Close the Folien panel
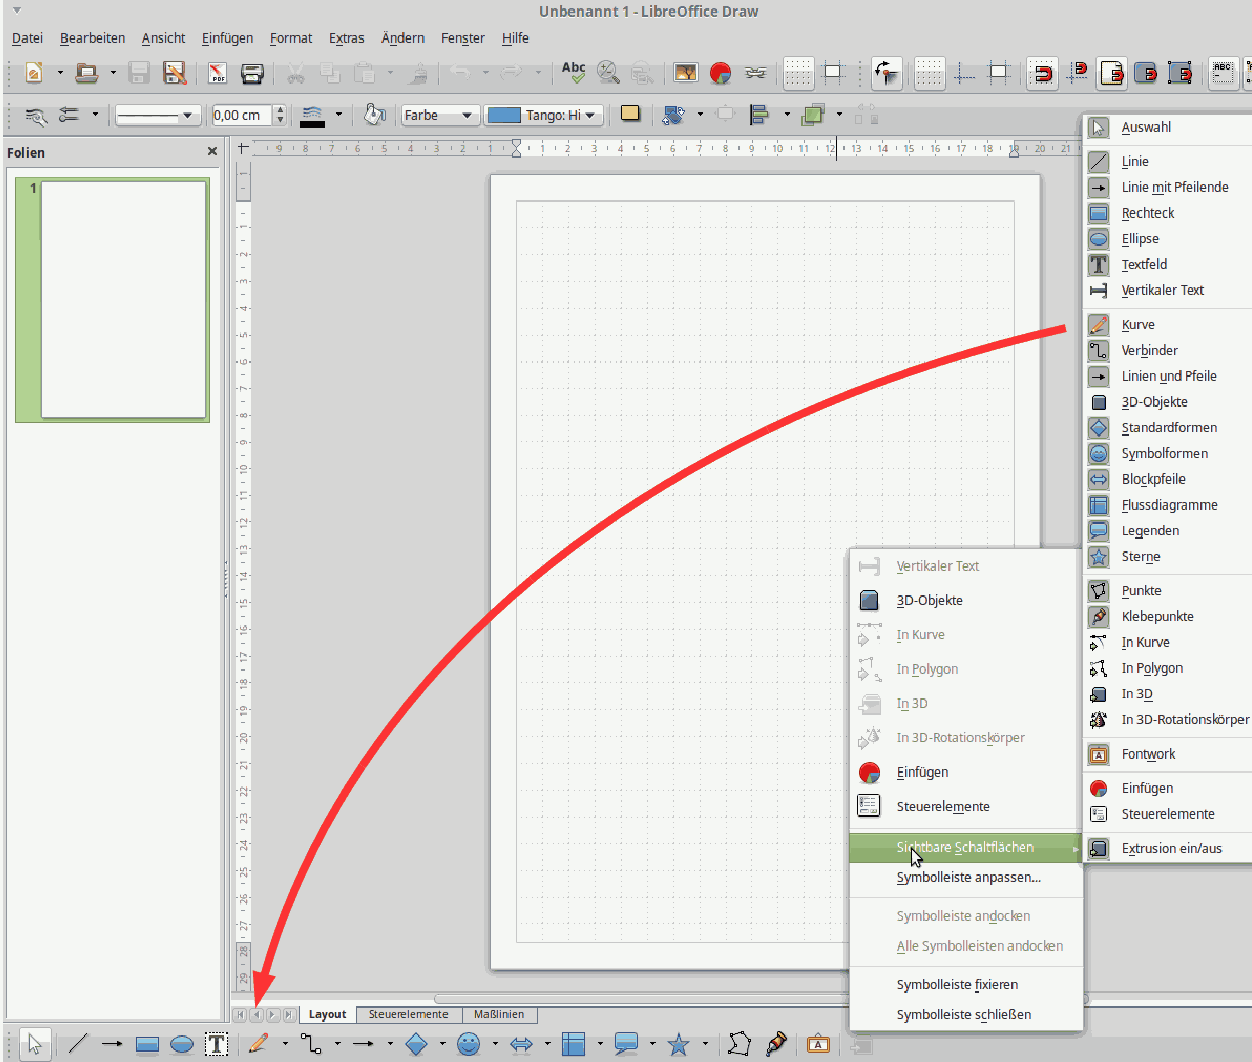Screen dimensions: 1252x1062 click(x=212, y=151)
